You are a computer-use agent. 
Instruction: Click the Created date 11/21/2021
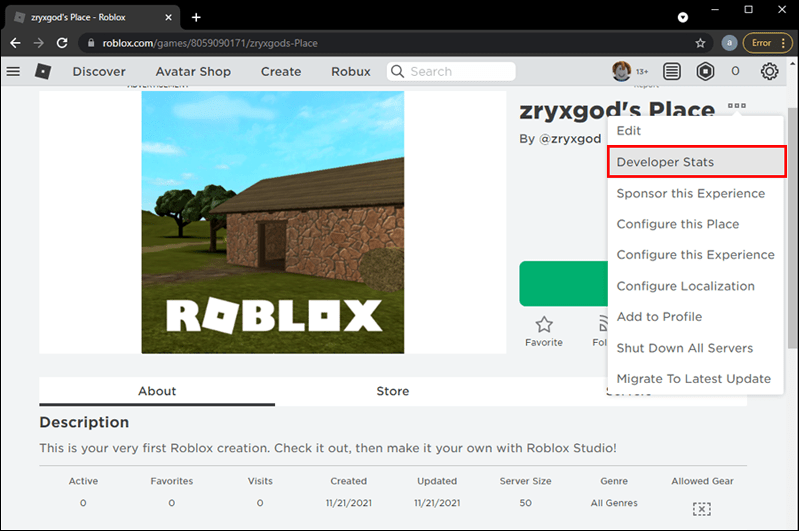[349, 503]
